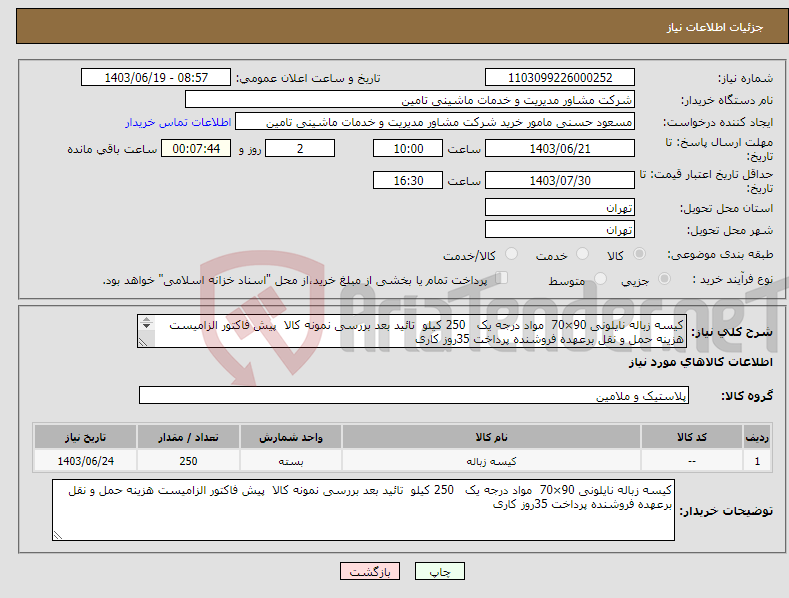Screen dimensions: 789x598
Task: Click the response deadline date 1403/06/21
Action: [x=560, y=148]
